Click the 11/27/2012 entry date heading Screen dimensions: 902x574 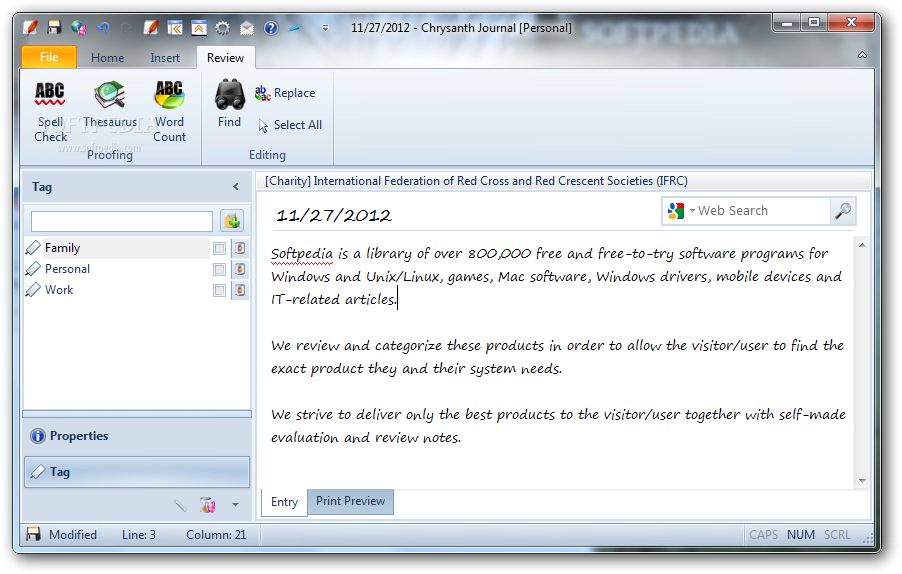pos(334,216)
